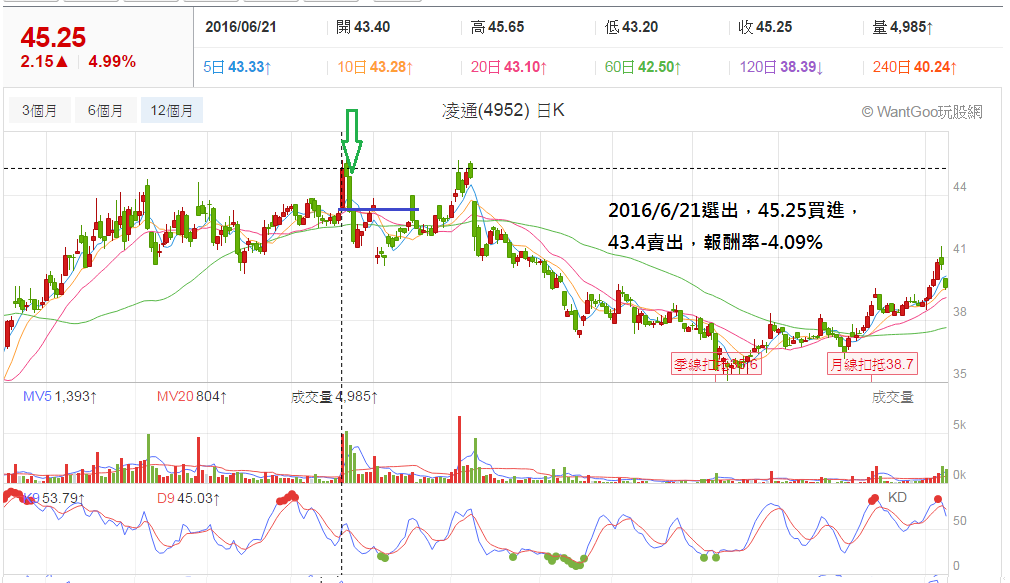Select the 12個月 time range tab
This screenshot has height=583, width=1010.
point(171,111)
